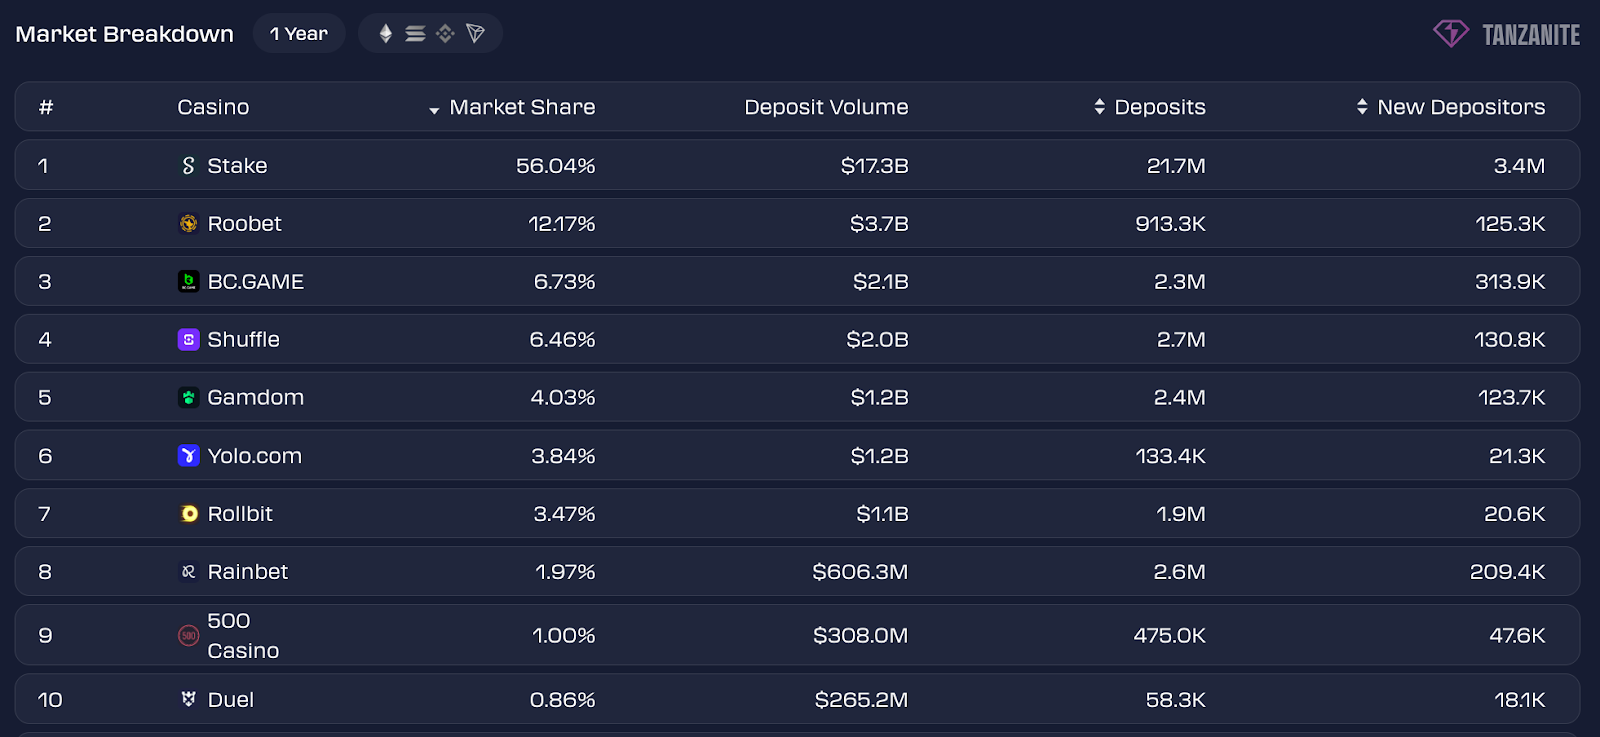
Task: Select the Tron chain filter icon
Action: pyautogui.click(x=475, y=34)
